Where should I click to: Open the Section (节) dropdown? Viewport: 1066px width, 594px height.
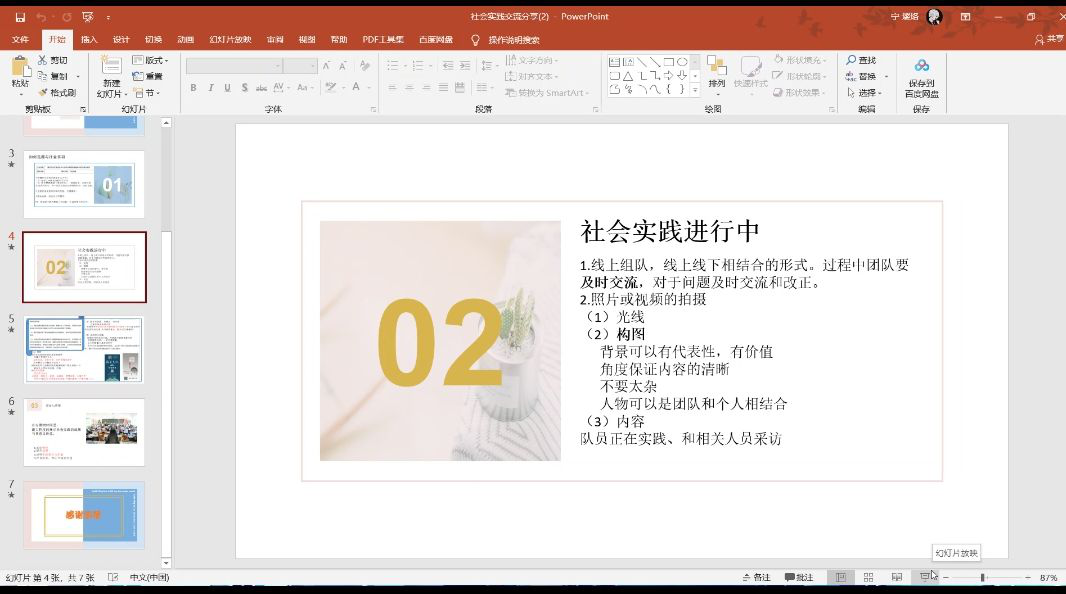(x=151, y=92)
